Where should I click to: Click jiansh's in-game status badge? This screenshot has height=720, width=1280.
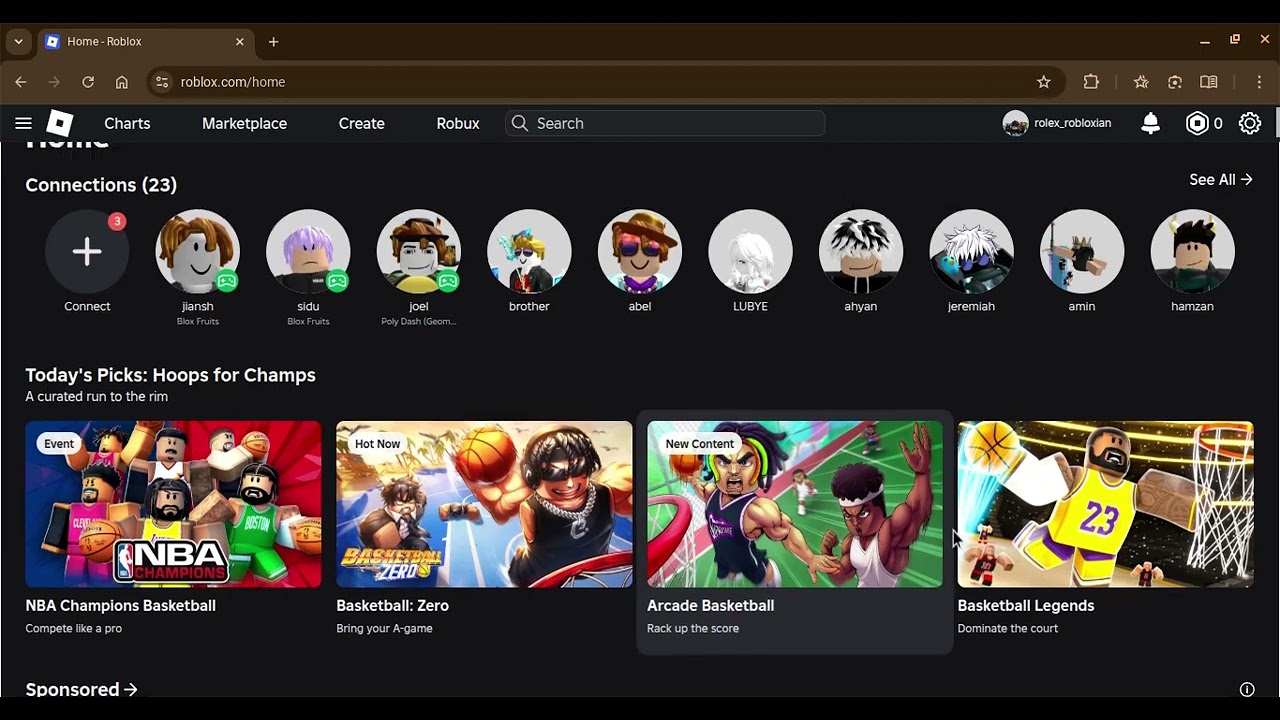pyautogui.click(x=227, y=281)
